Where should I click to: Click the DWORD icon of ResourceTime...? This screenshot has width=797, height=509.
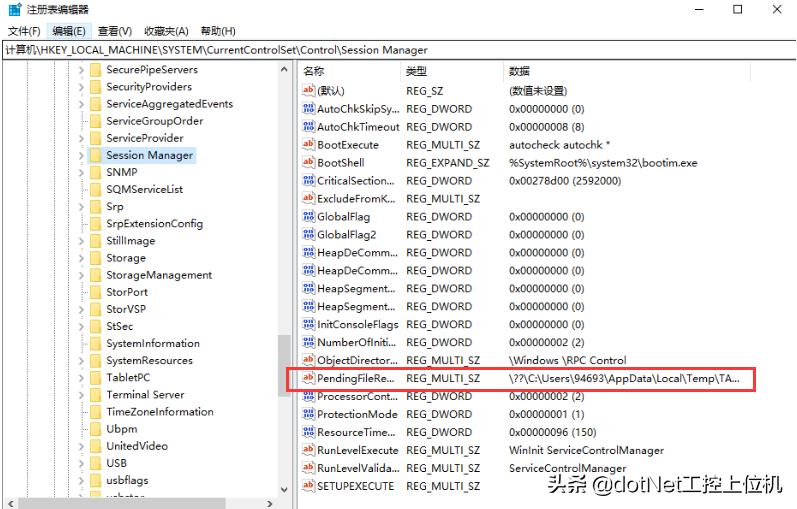[308, 432]
